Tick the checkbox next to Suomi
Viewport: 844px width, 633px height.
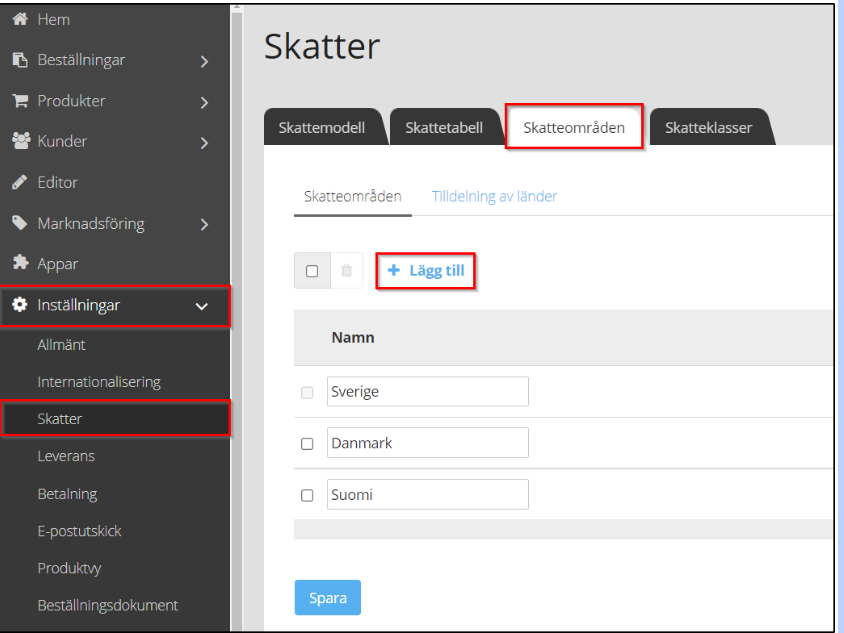pyautogui.click(x=307, y=494)
